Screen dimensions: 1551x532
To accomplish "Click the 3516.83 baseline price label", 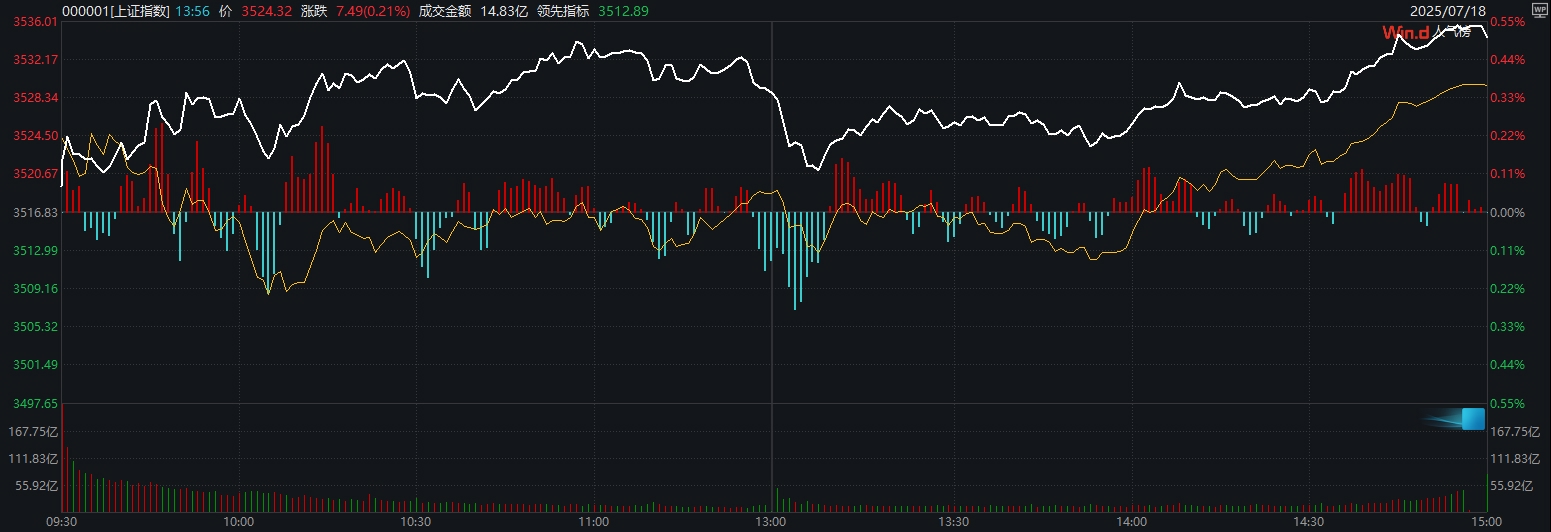I will [34, 213].
